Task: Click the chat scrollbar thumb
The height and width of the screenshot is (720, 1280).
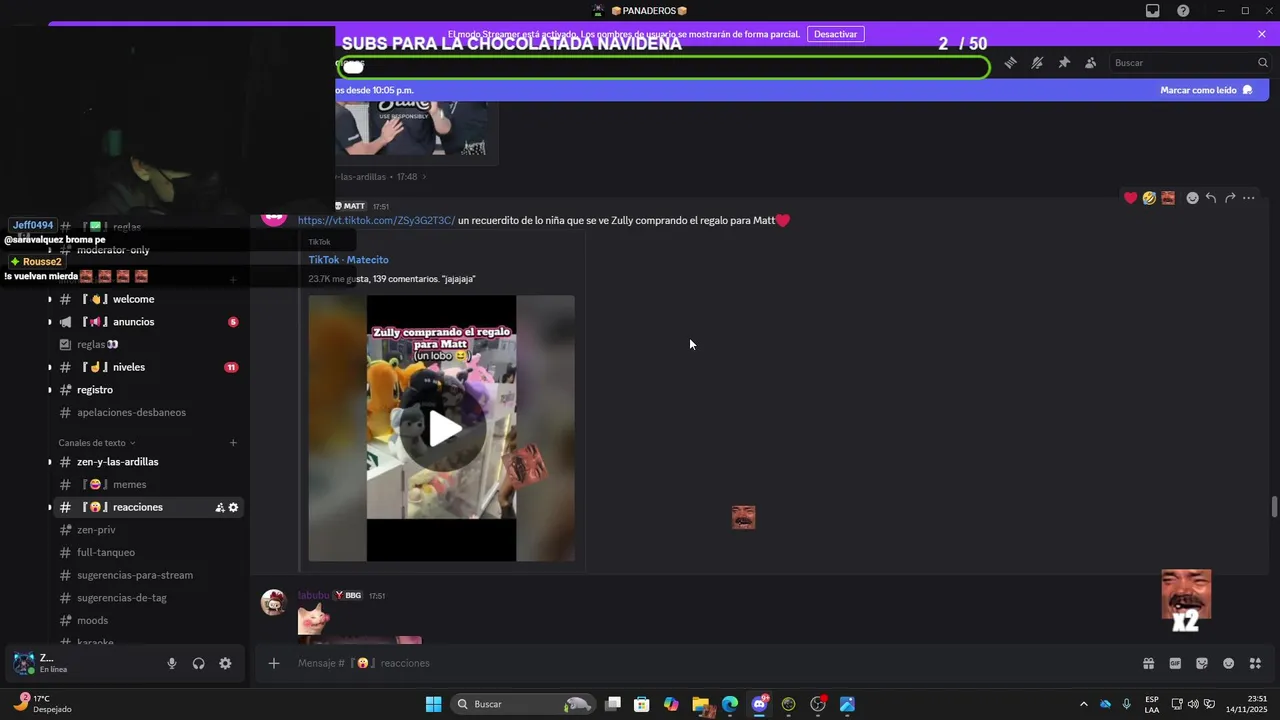Action: pos(1274,506)
